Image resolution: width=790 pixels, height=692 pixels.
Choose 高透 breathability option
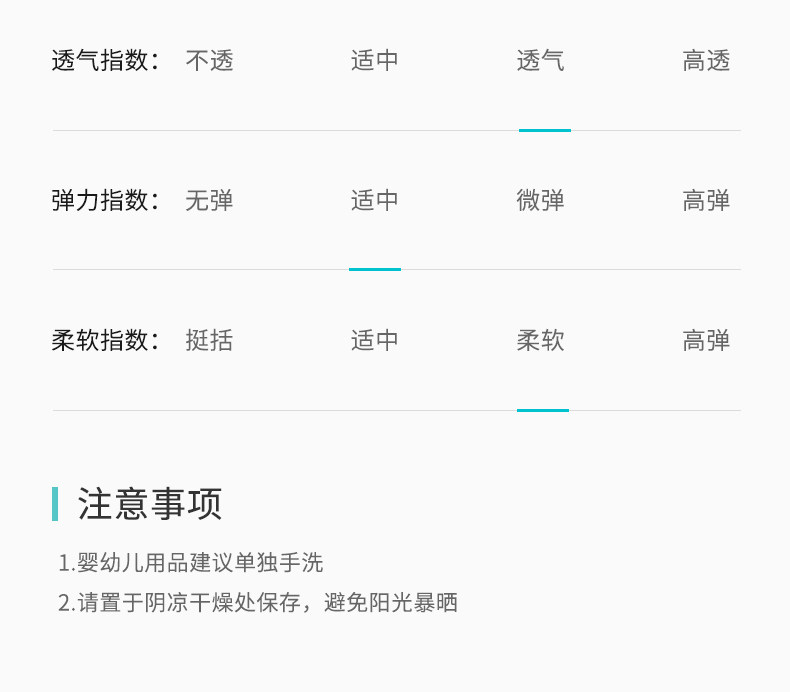[707, 61]
